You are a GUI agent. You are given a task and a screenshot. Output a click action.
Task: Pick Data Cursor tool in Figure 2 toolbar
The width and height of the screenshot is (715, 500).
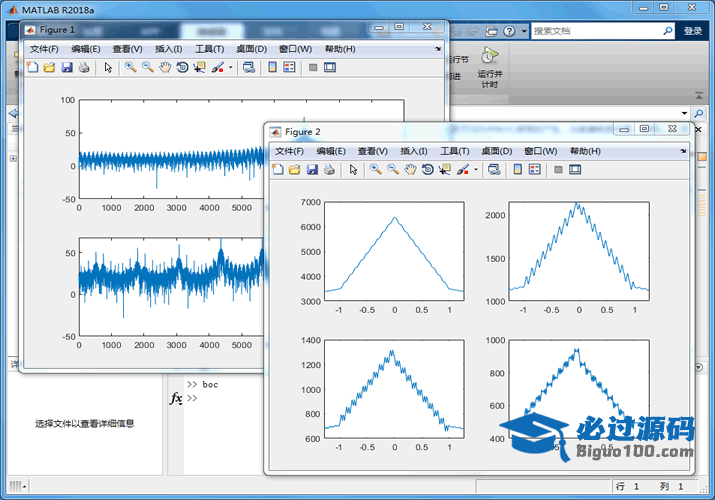point(444,170)
